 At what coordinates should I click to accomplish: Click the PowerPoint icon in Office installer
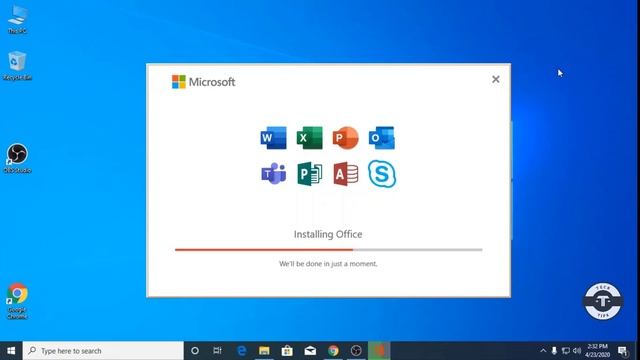coord(345,138)
